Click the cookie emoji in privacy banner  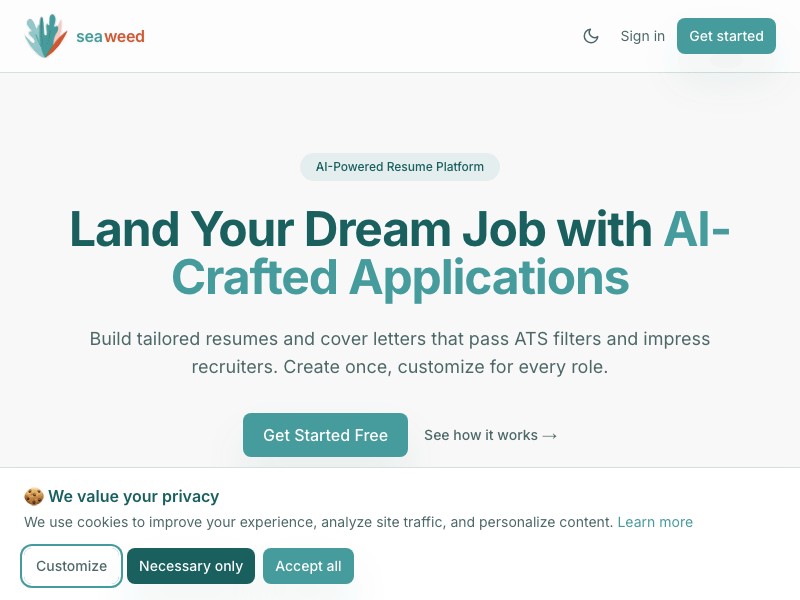[x=32, y=496]
